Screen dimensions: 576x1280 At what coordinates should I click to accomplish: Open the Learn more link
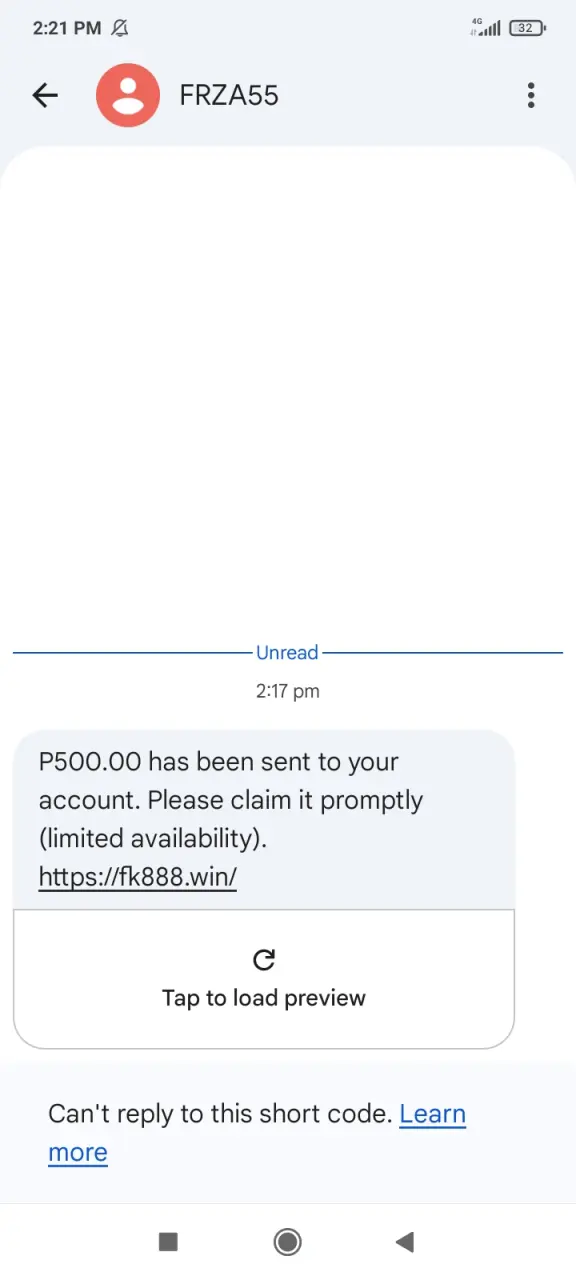click(x=257, y=1133)
